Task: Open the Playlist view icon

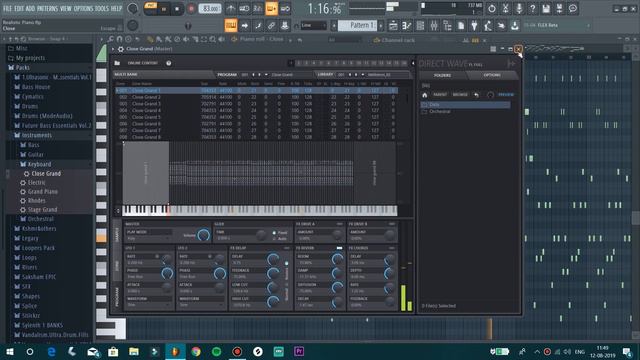Action: pyautogui.click(x=393, y=25)
